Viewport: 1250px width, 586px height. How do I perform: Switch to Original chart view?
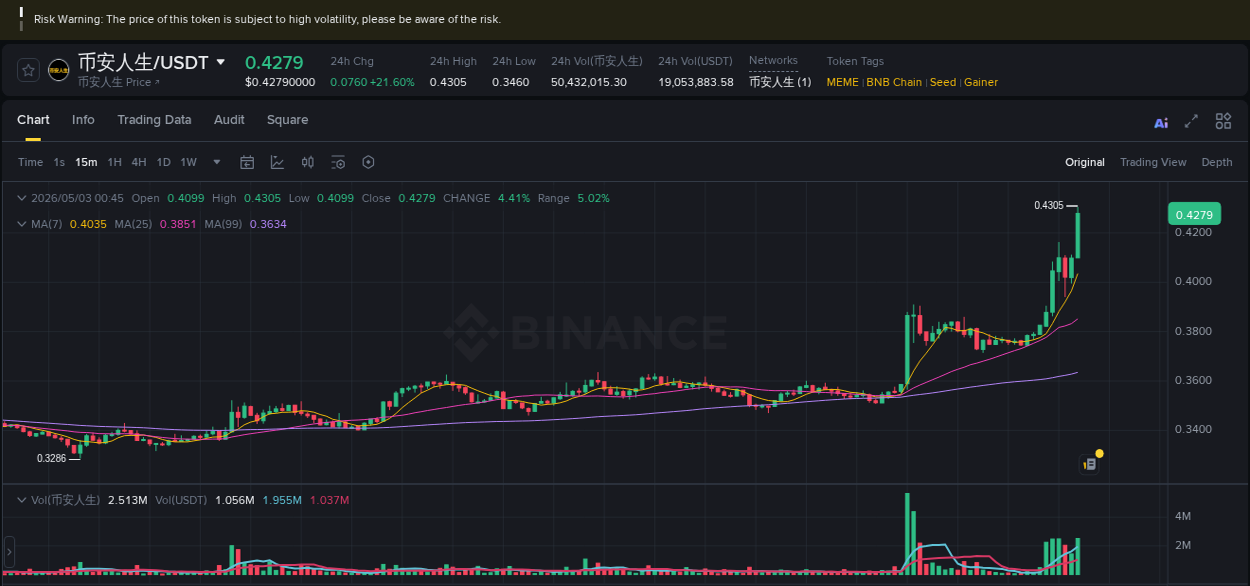pos(1085,162)
